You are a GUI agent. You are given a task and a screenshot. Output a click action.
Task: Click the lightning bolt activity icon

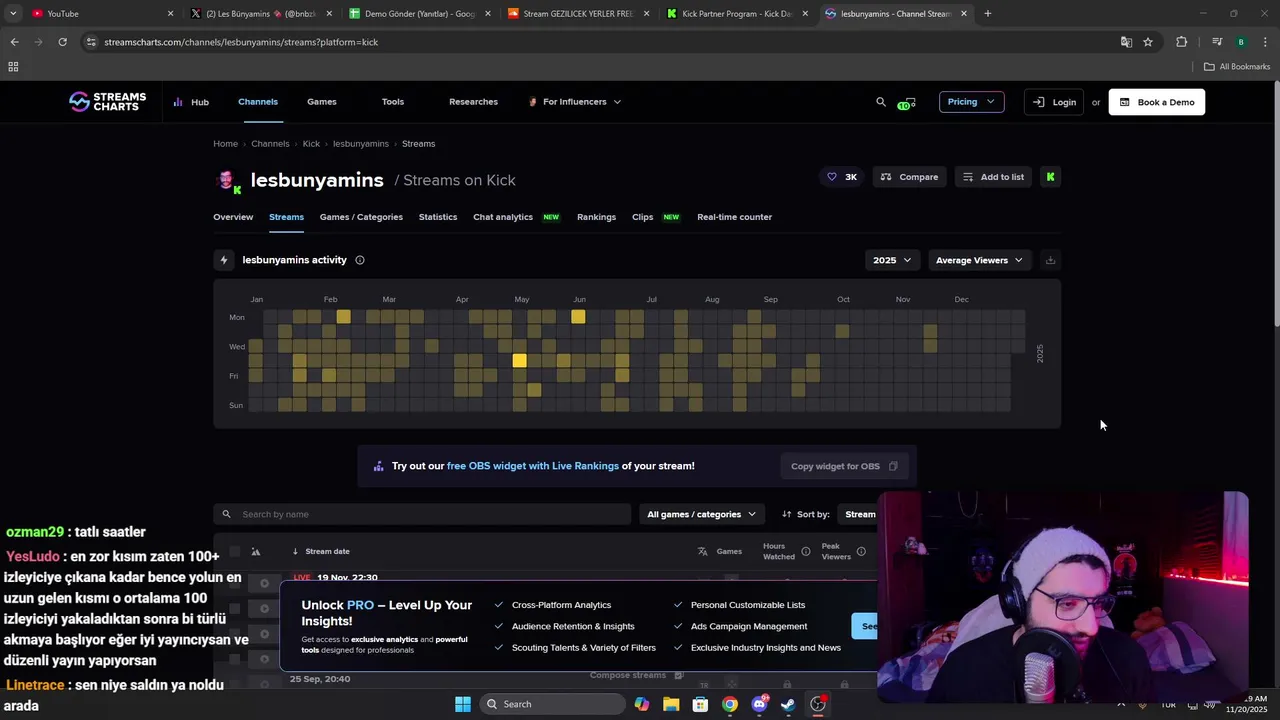click(x=224, y=260)
